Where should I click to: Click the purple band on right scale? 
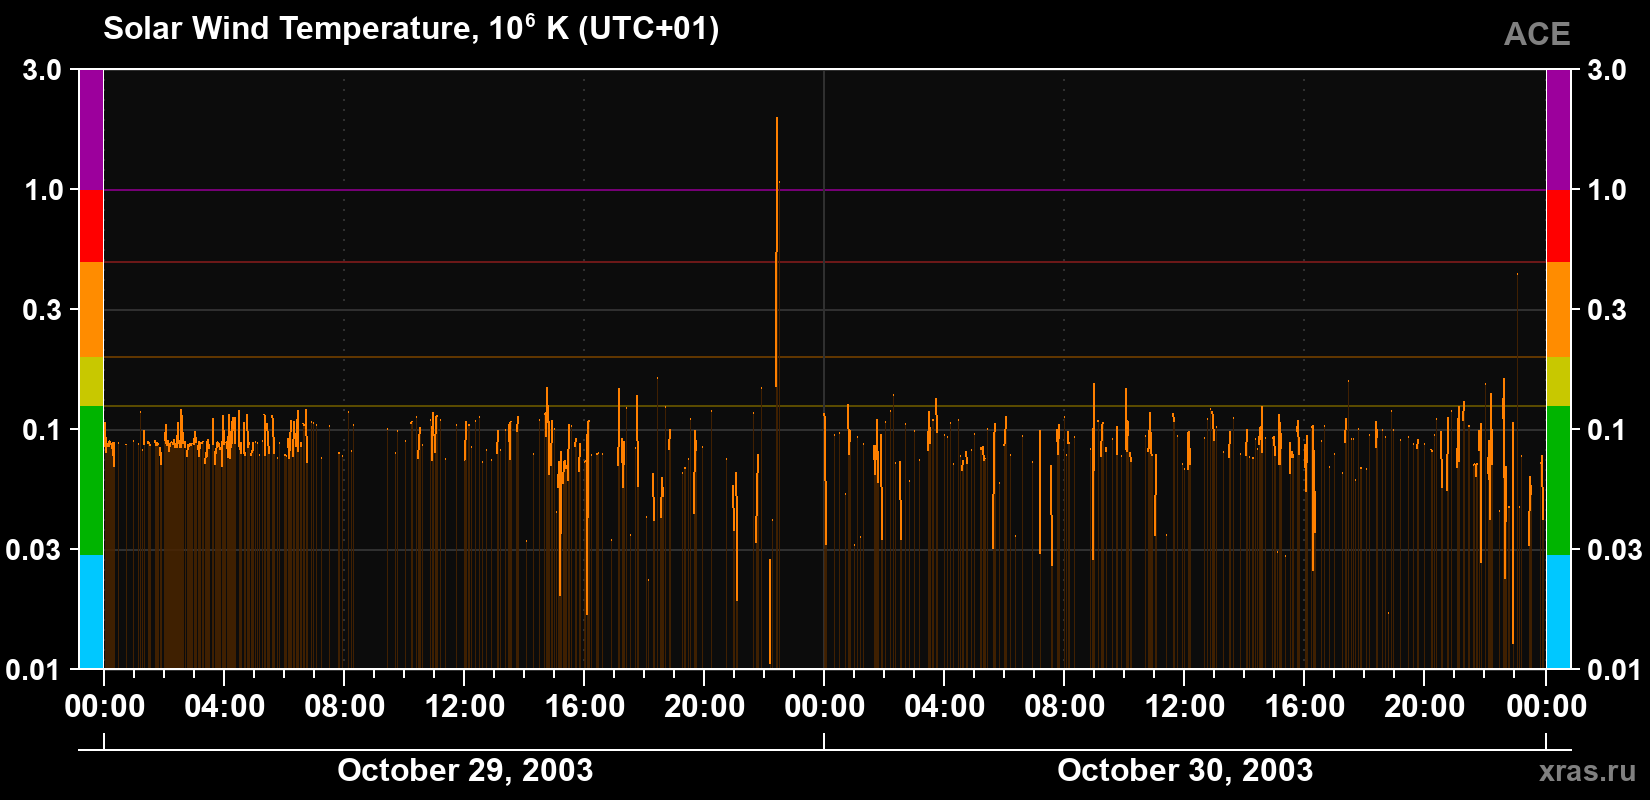pos(1558,130)
